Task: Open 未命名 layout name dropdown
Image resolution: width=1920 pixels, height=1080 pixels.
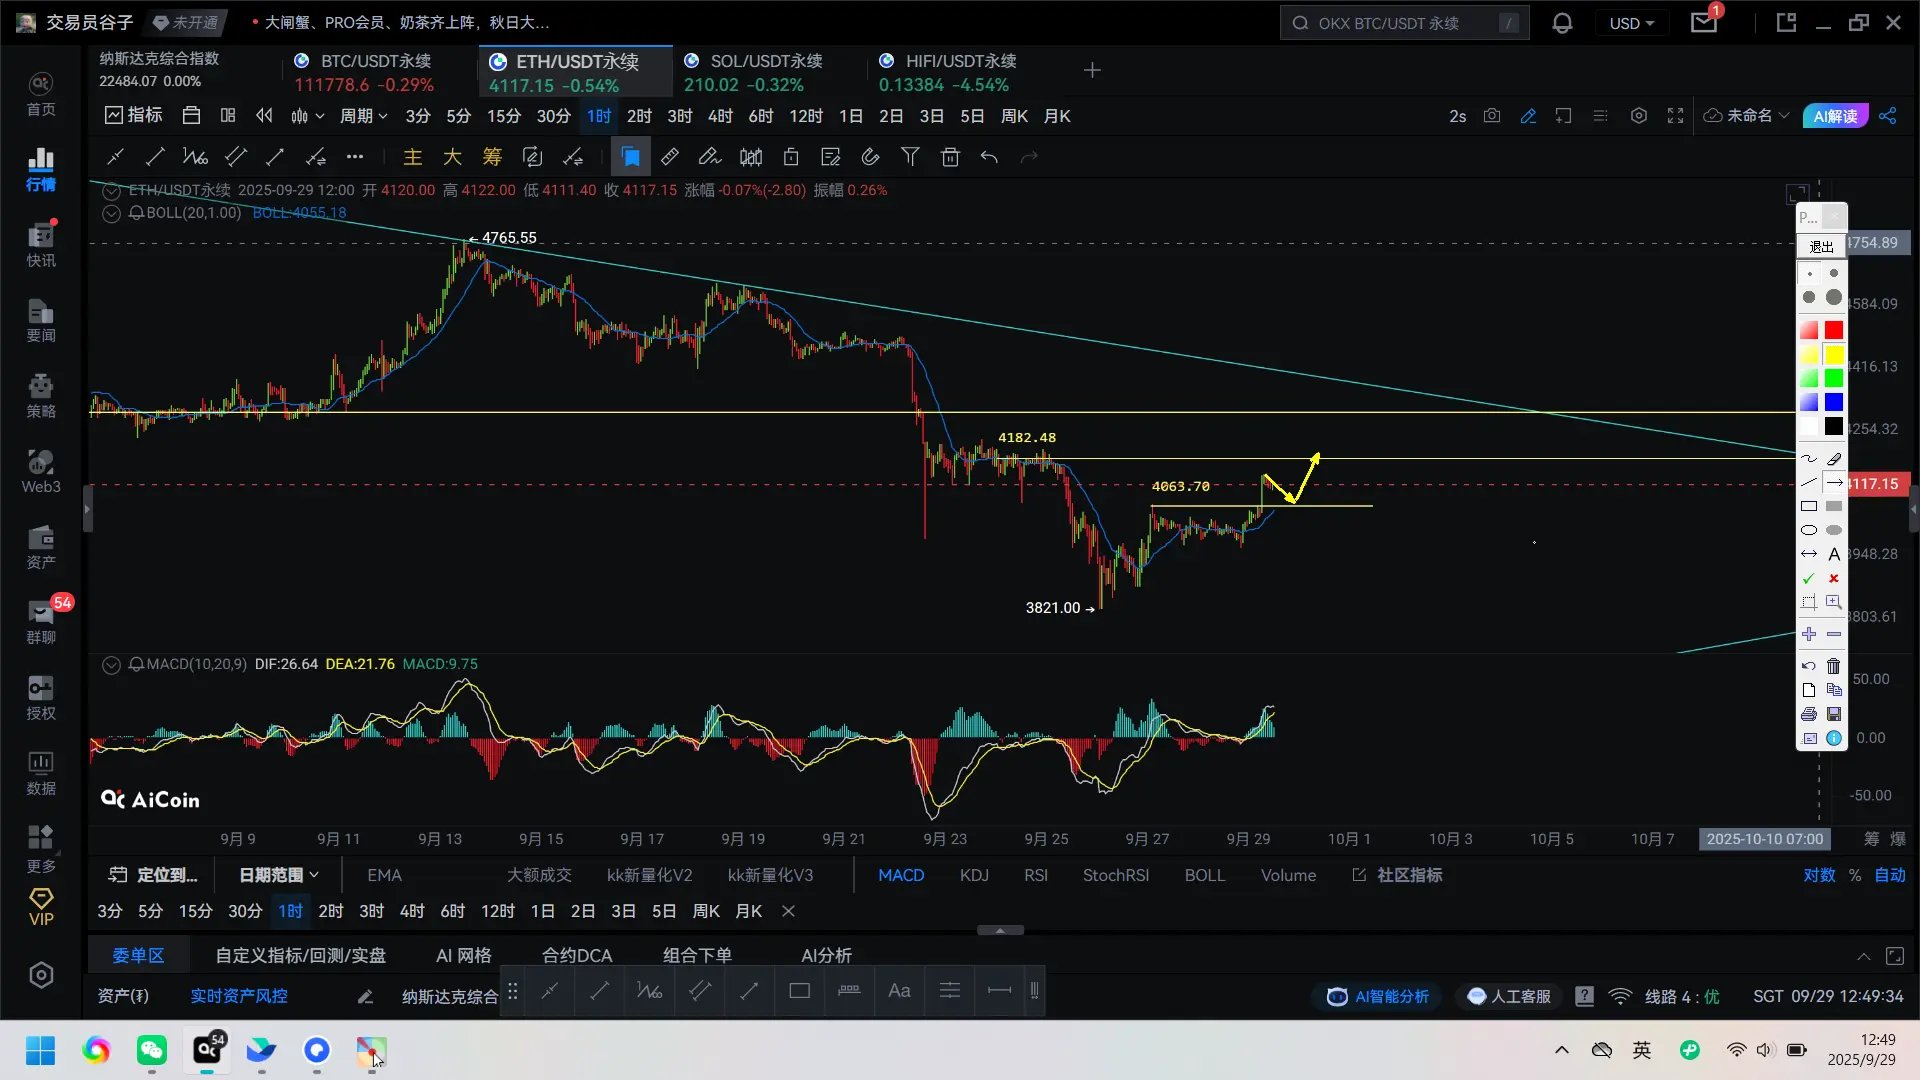Action: 1747,116
